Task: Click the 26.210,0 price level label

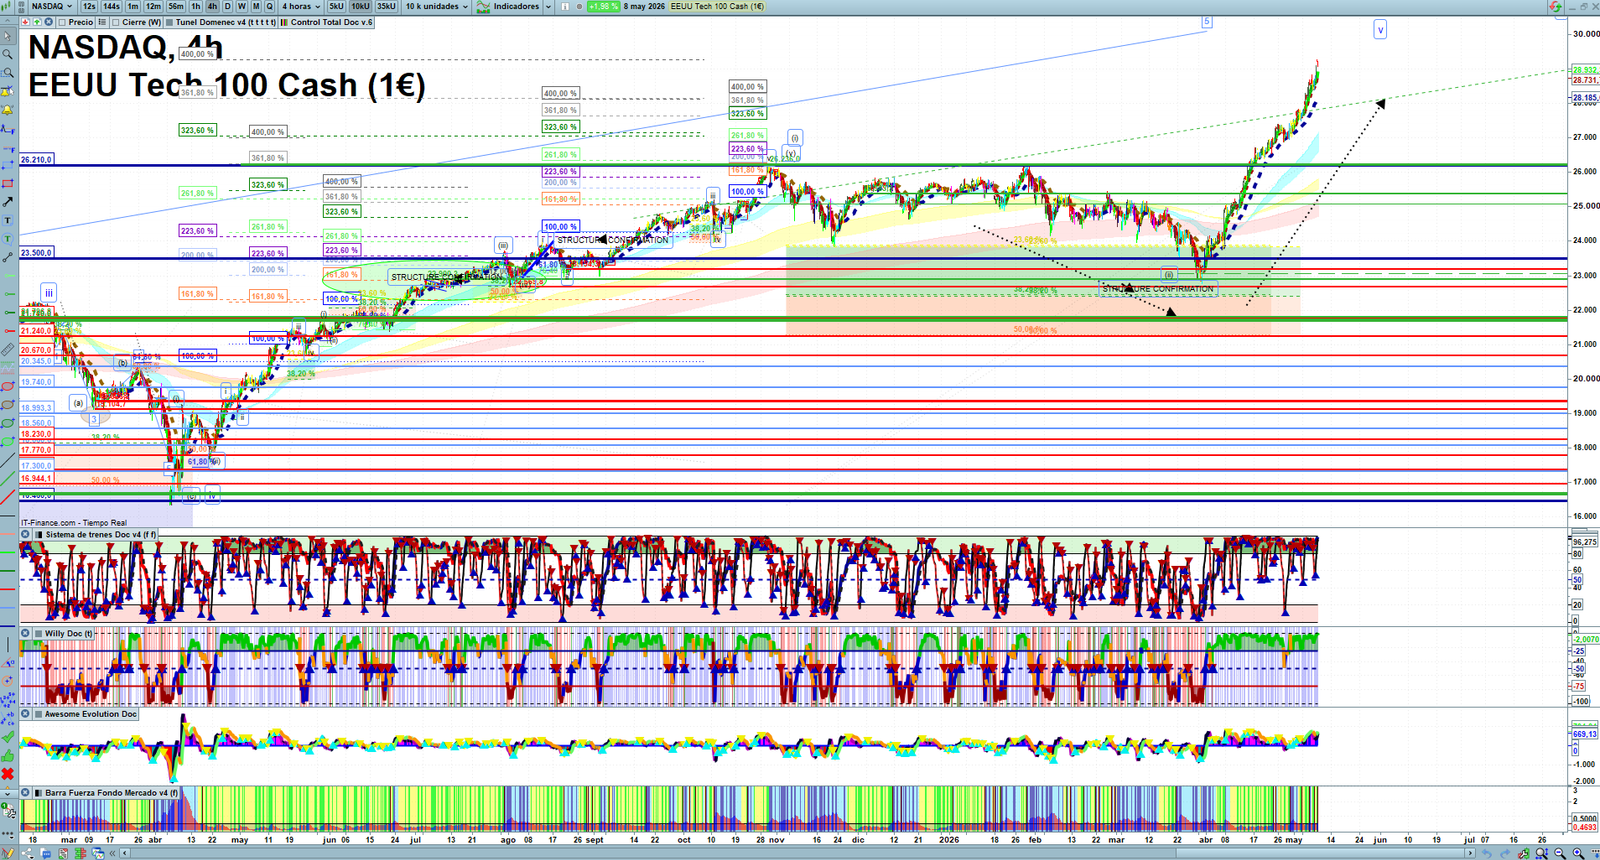Action: click(x=36, y=160)
